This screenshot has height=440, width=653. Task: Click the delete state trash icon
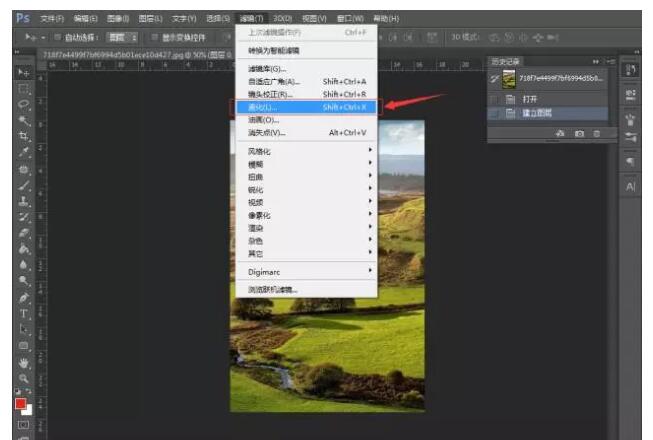coord(596,134)
